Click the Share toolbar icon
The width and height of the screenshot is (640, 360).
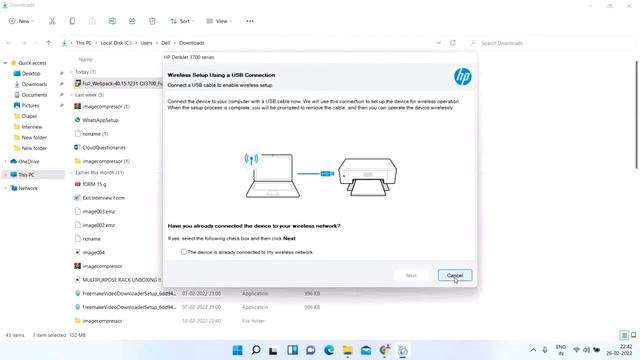coord(132,21)
